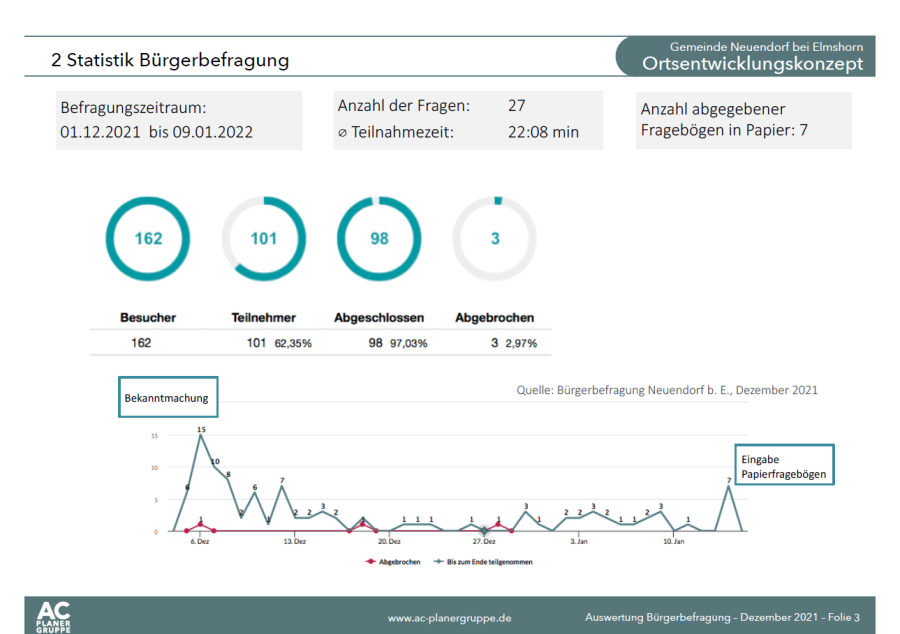This screenshot has width=900, height=634.
Task: Click the Teilnahmezeit value 22:08 min
Action: [544, 132]
